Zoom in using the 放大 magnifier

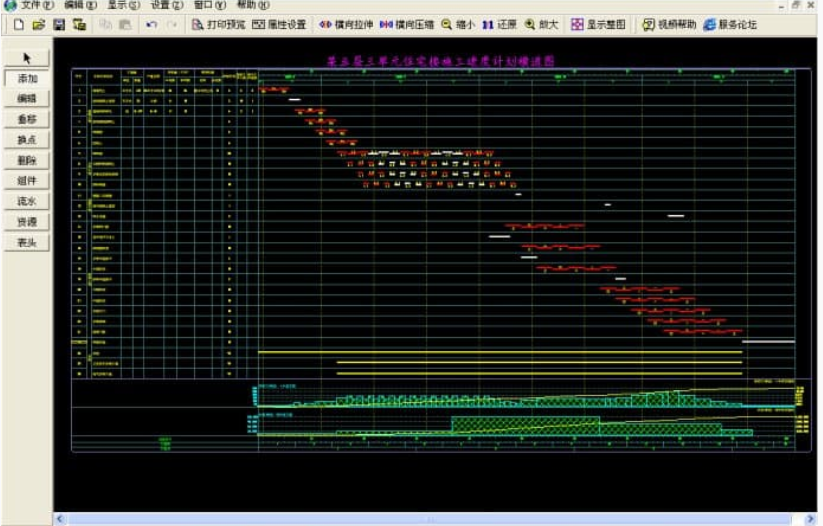[543, 24]
